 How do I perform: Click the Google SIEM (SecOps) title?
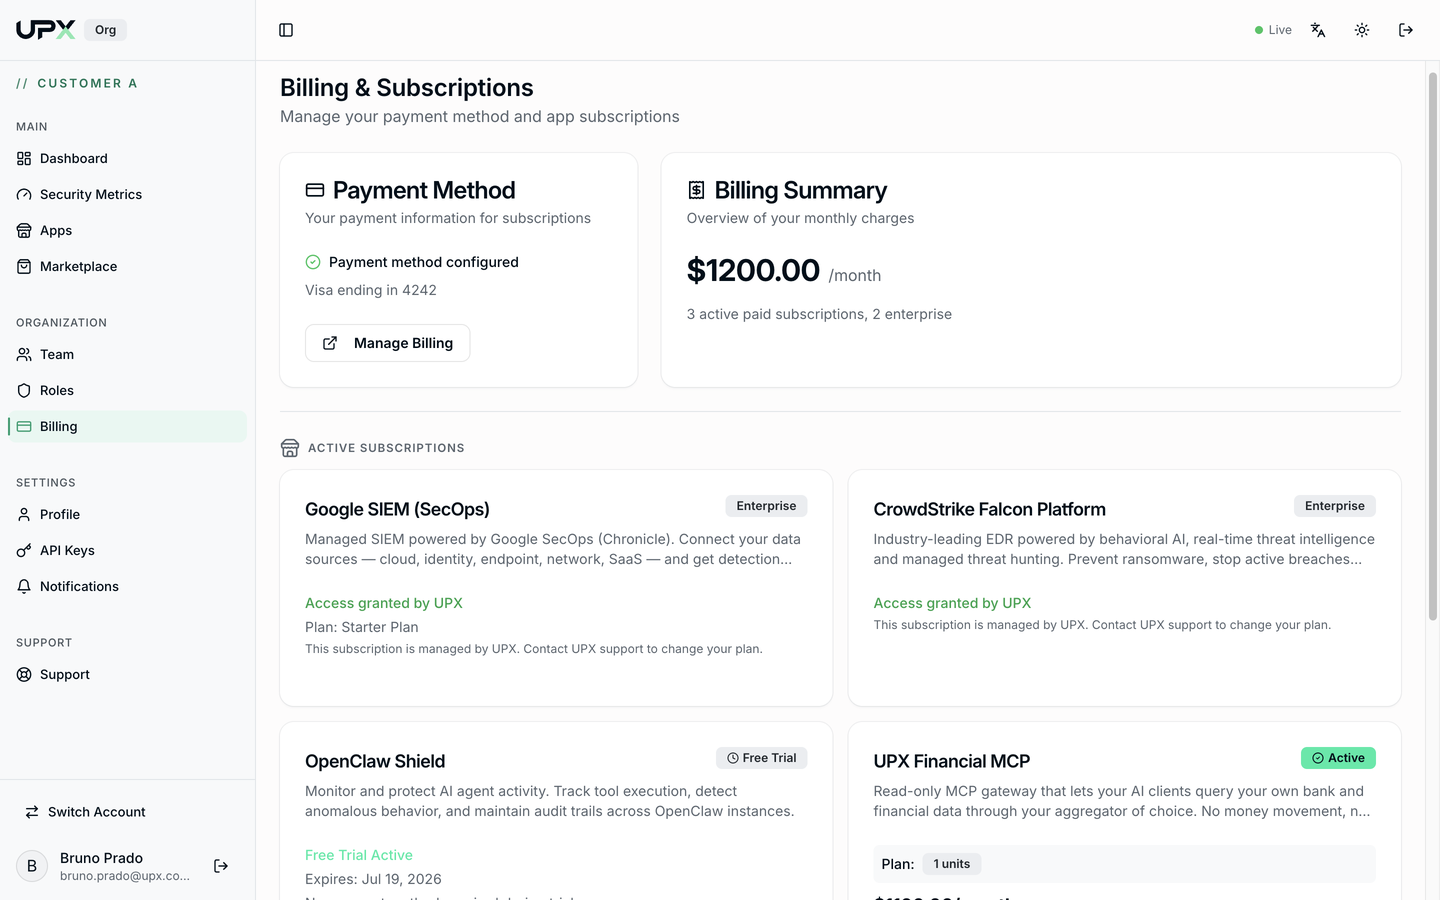coord(397,509)
